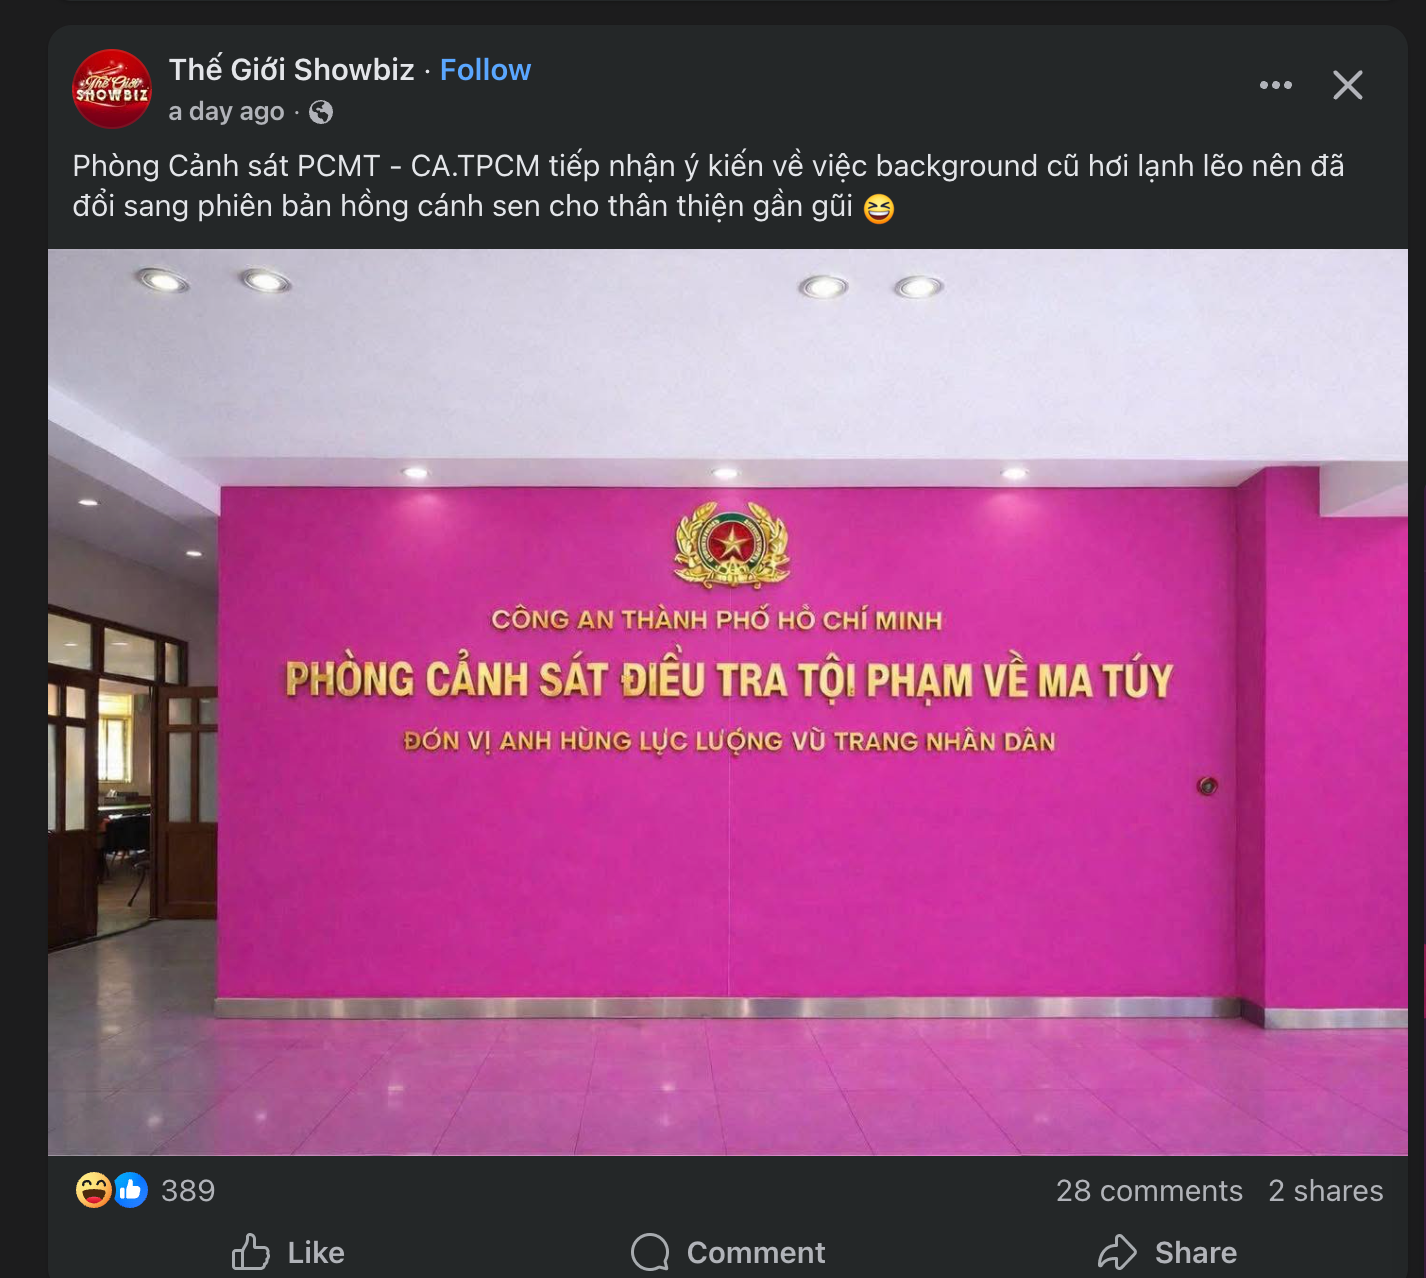This screenshot has width=1426, height=1278.
Task: Click the speech bubble Comment icon
Action: click(x=650, y=1252)
